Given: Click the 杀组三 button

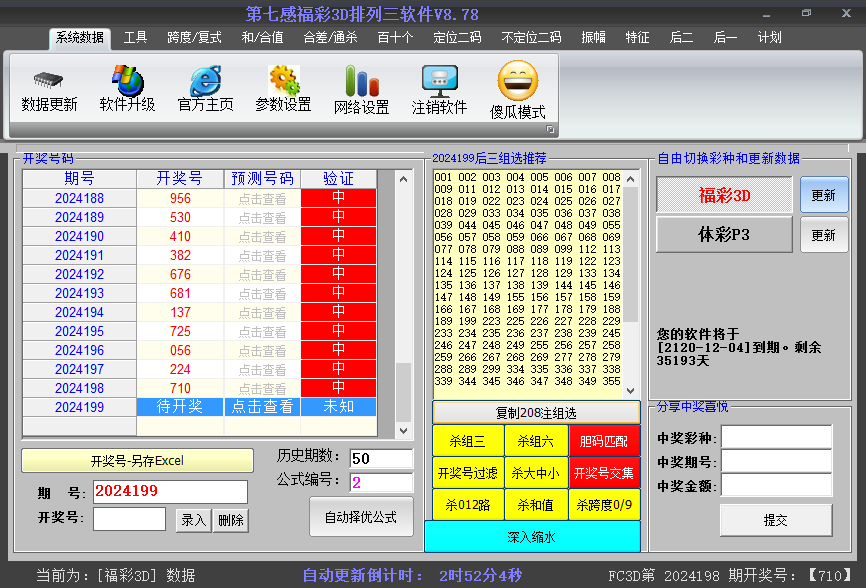Looking at the screenshot, I should tap(468, 441).
